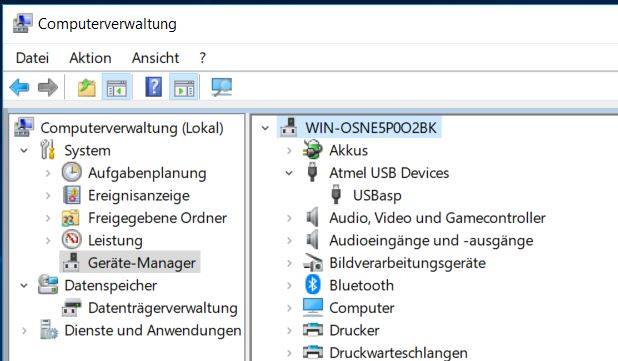Collapse the Atmel USB Devices category
The image size is (618, 361).
[x=289, y=173]
